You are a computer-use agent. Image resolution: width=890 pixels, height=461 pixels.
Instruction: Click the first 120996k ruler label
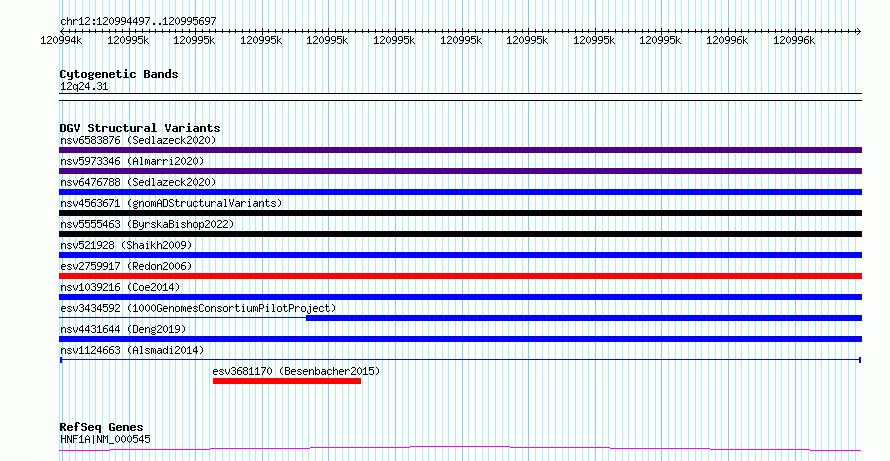727,40
